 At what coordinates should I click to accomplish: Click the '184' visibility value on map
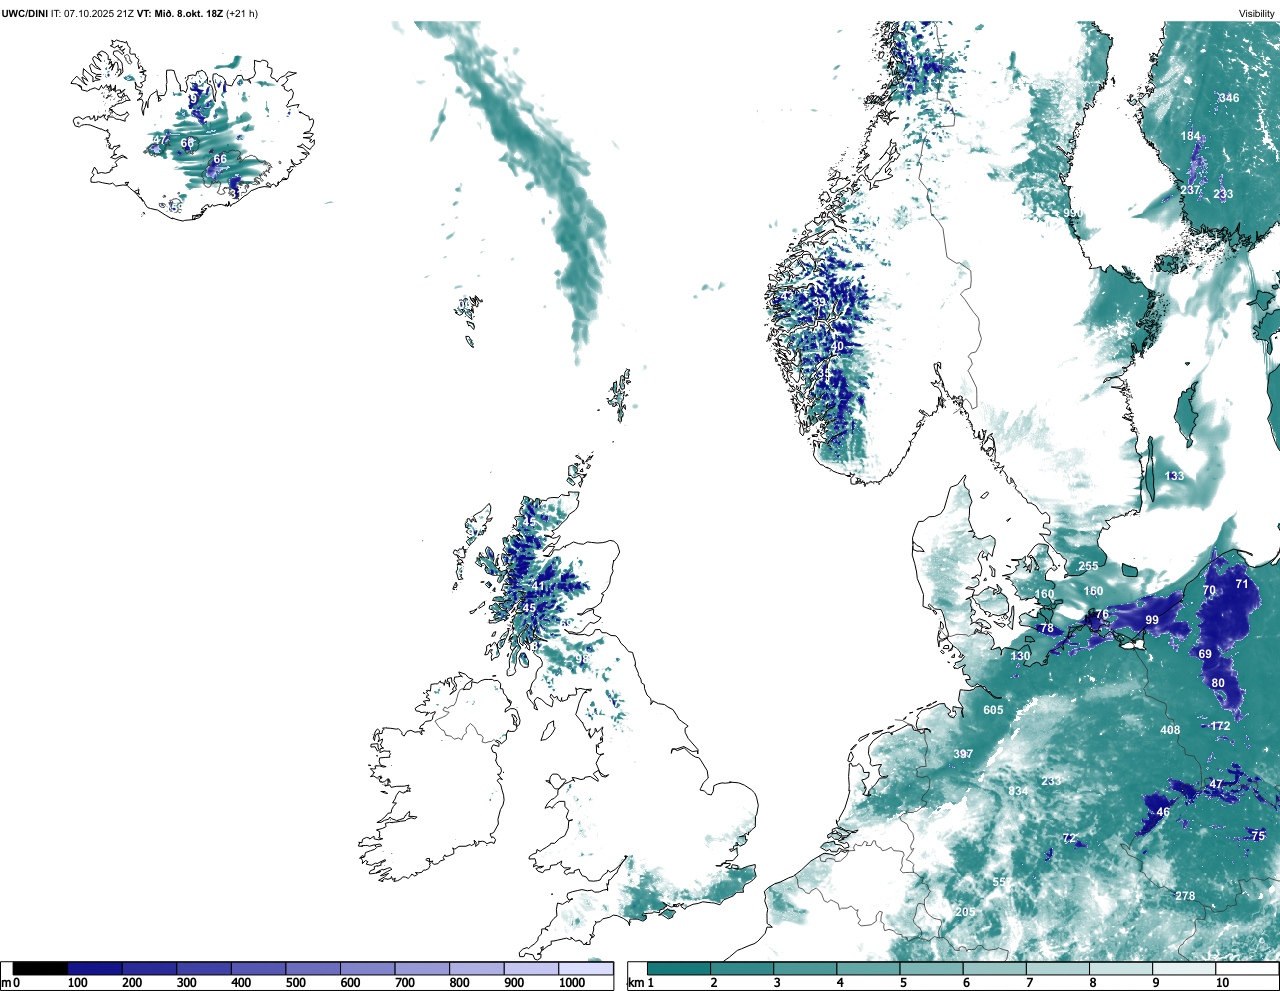pyautogui.click(x=1190, y=136)
